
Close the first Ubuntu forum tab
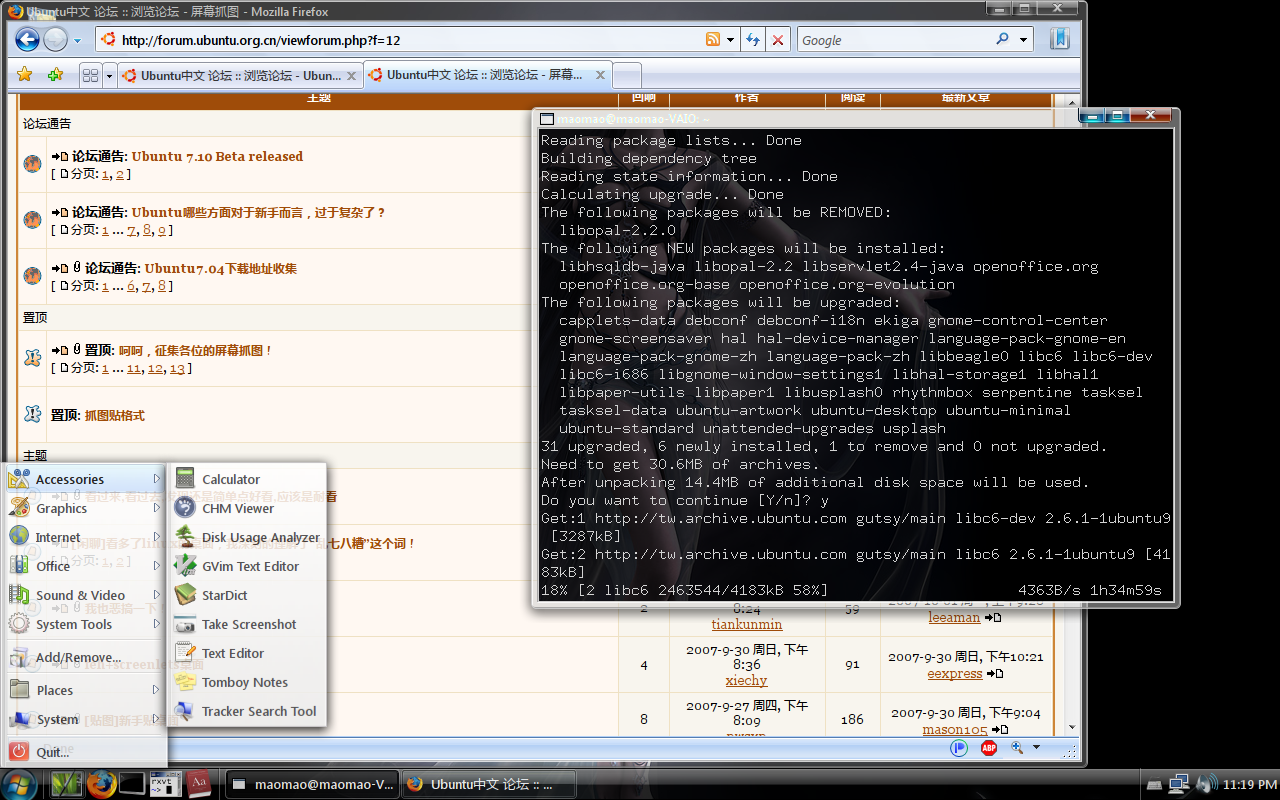point(352,75)
